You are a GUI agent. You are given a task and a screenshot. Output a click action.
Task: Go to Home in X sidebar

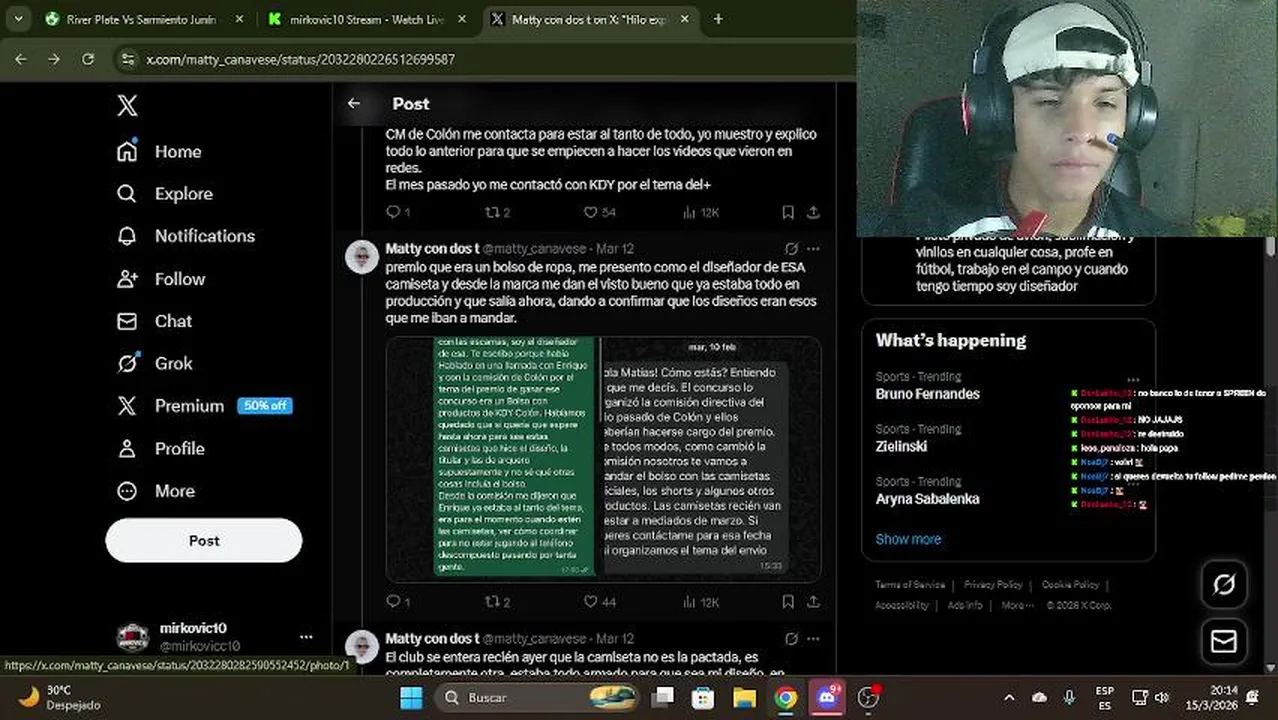pyautogui.click(x=159, y=151)
